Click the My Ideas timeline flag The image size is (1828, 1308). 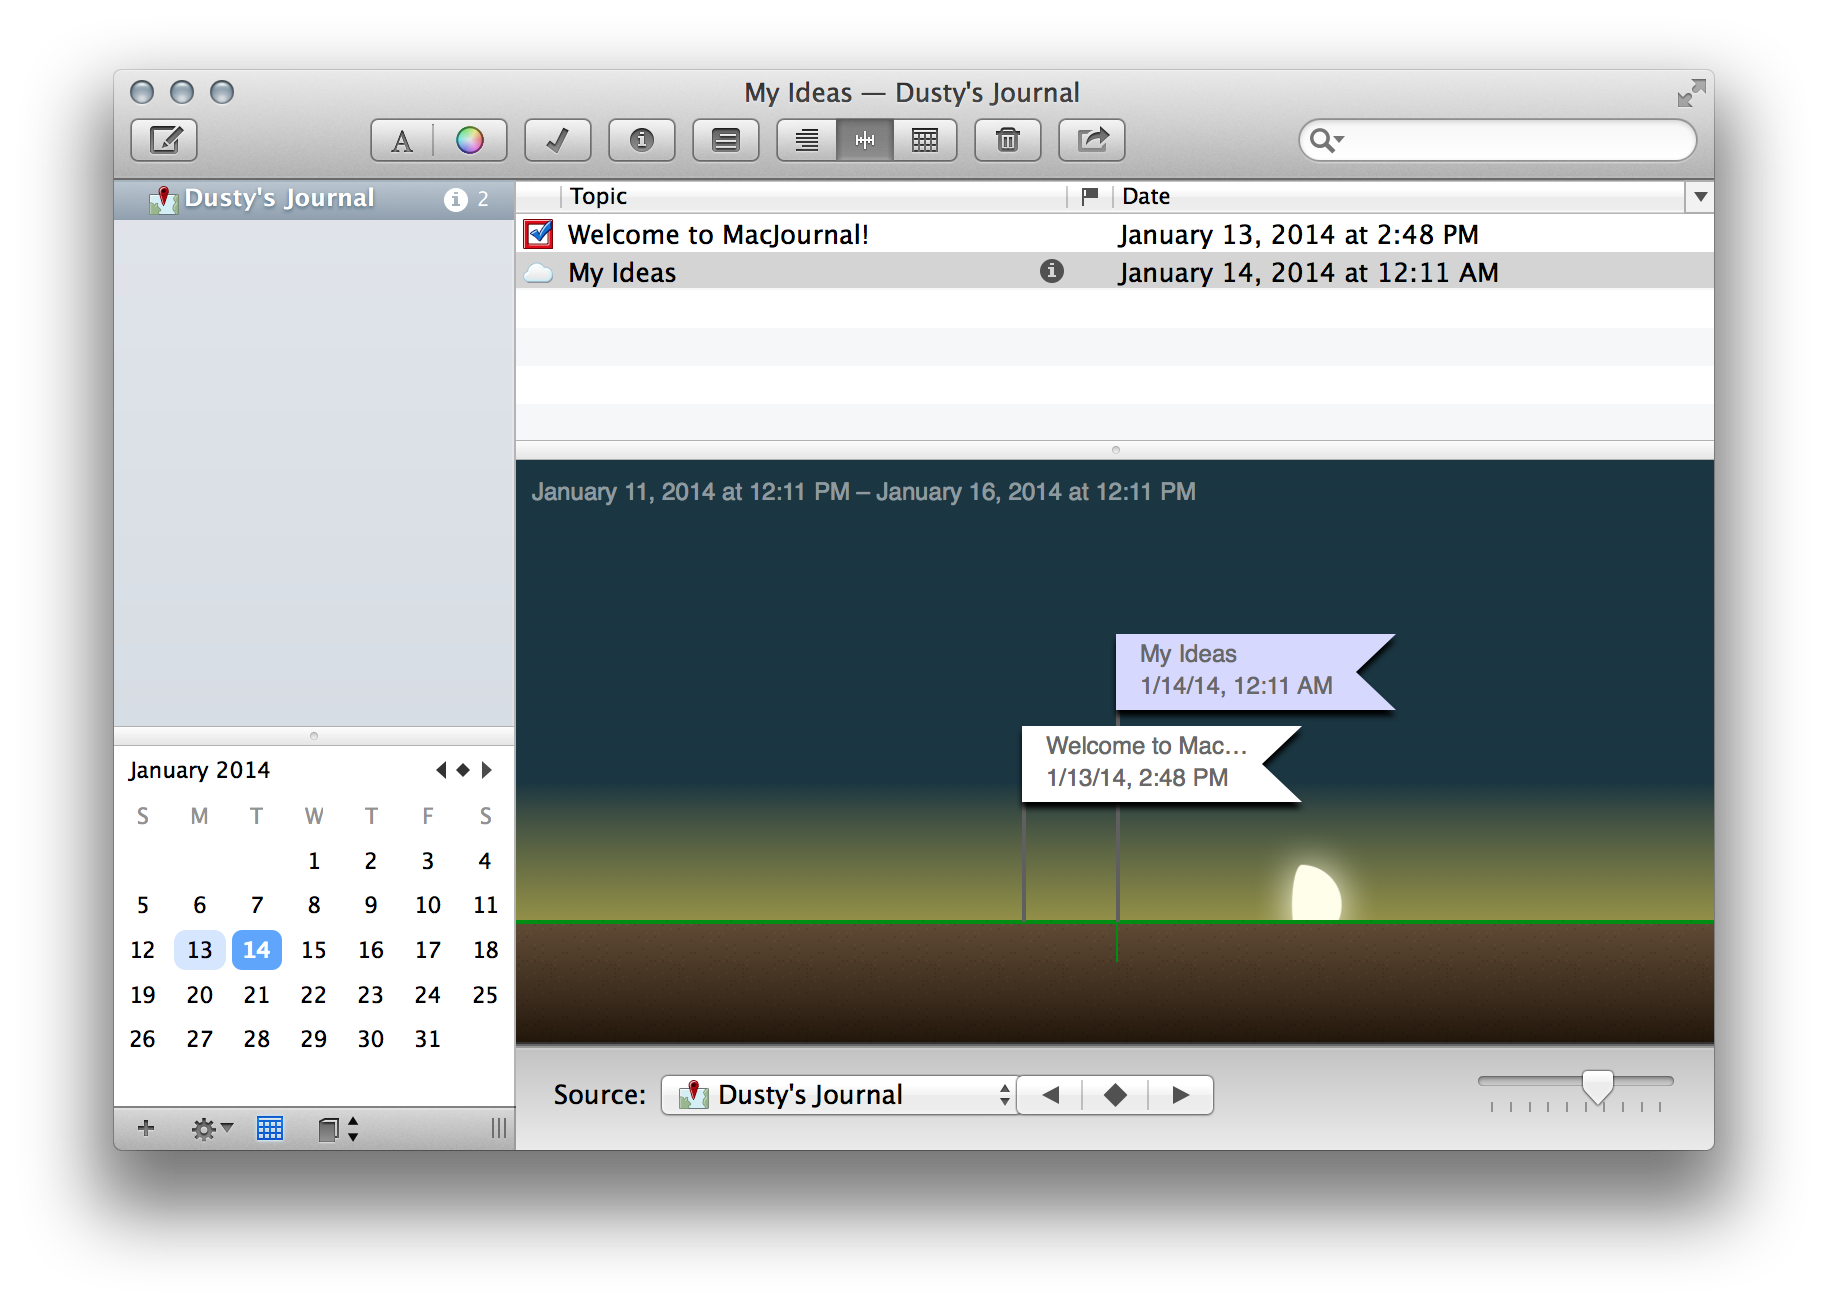coord(1237,671)
